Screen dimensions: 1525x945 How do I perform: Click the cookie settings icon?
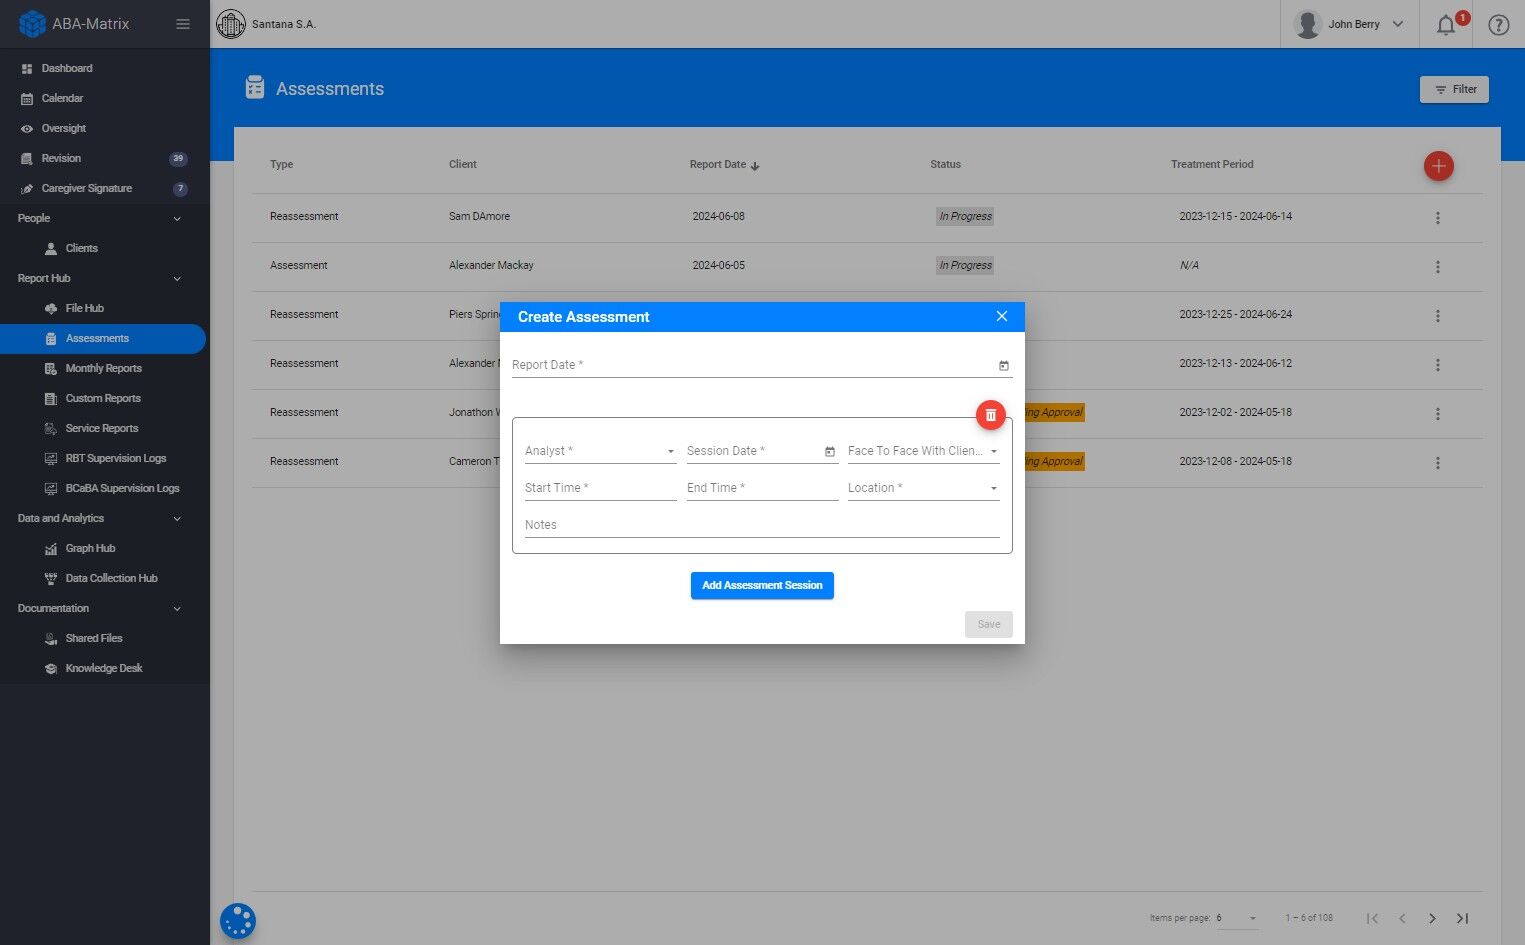(x=238, y=921)
